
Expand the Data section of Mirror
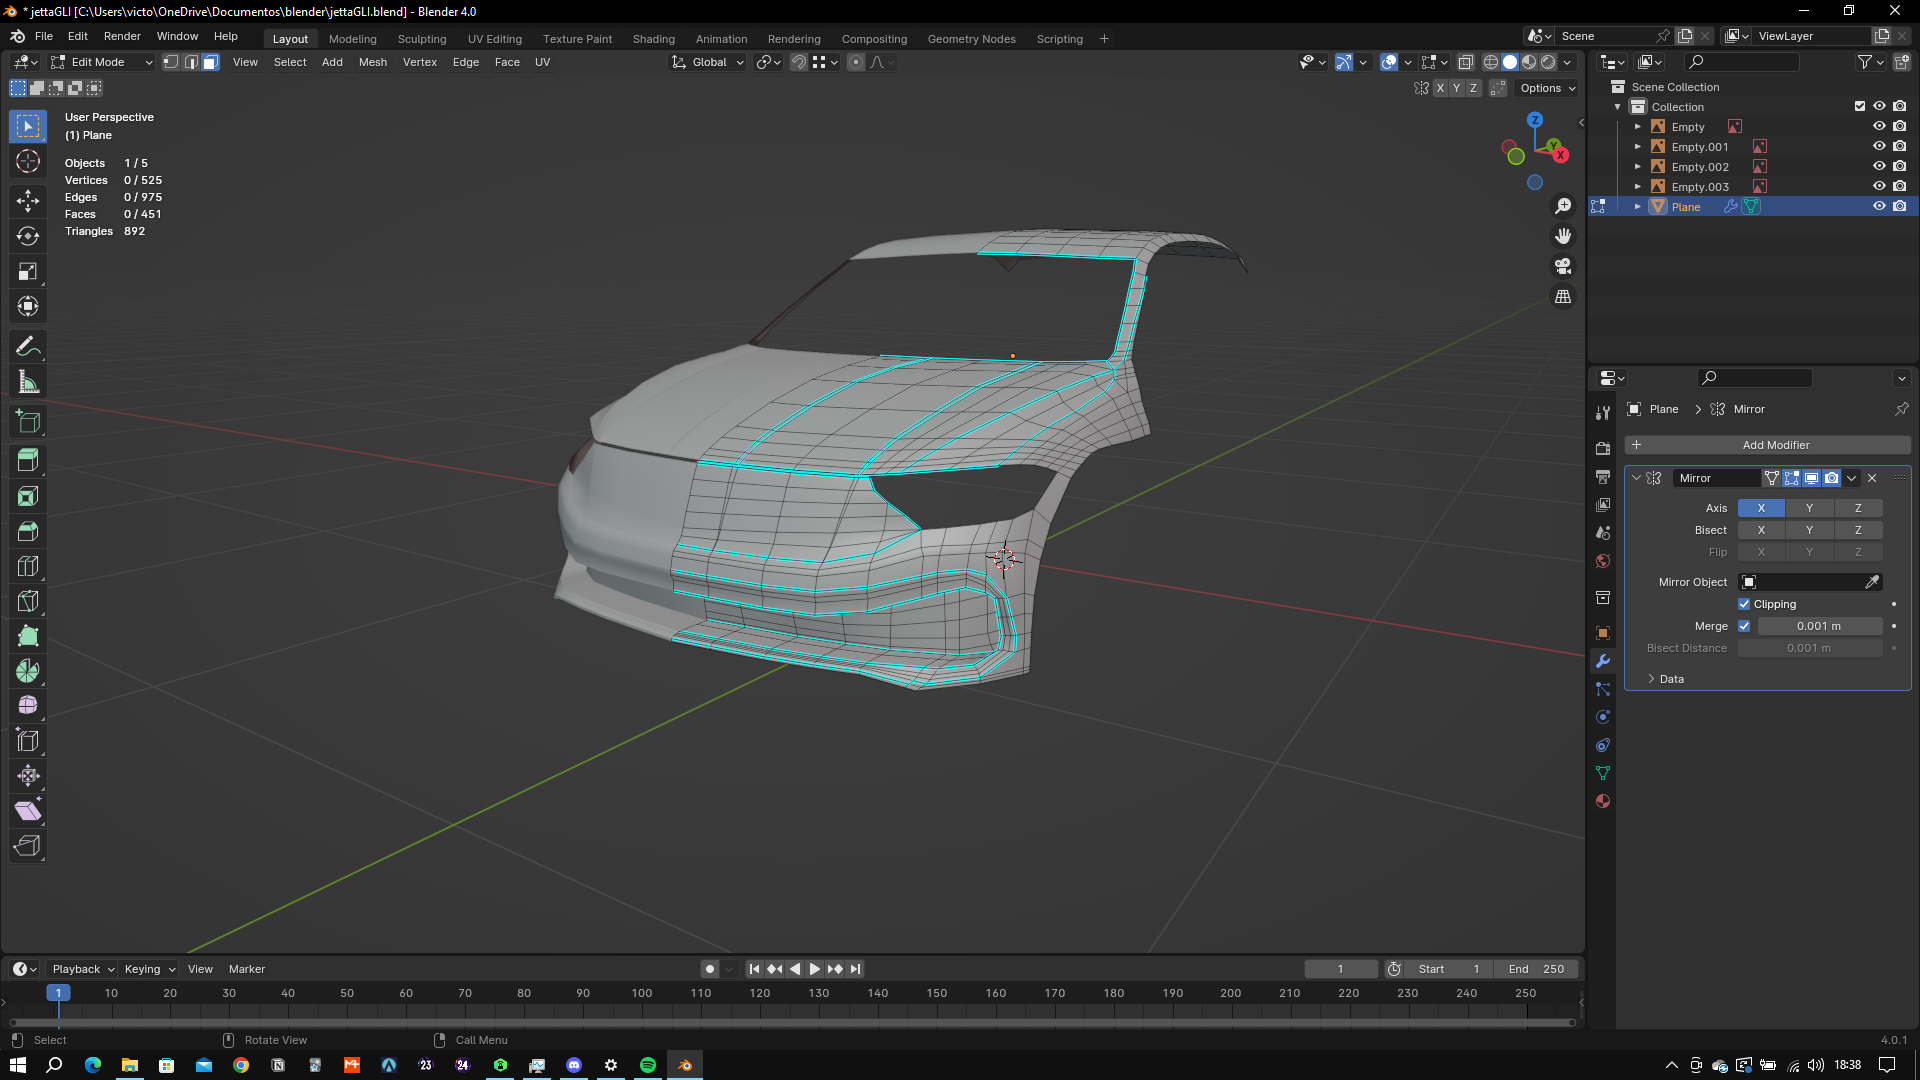point(1671,679)
